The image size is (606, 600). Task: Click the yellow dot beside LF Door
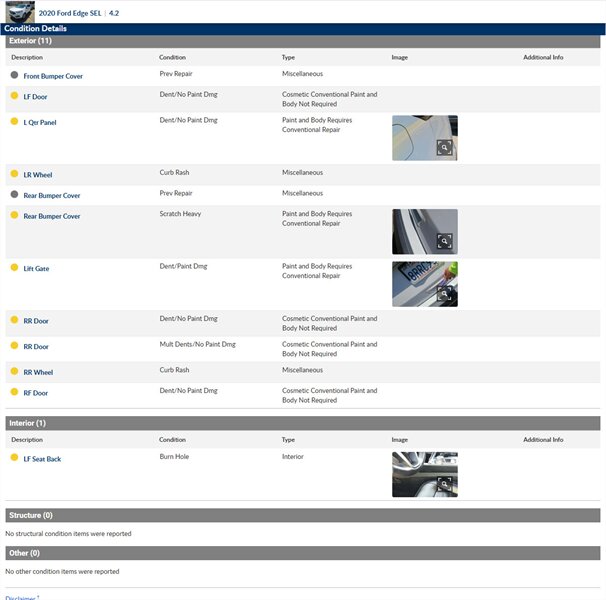[x=14, y=95]
